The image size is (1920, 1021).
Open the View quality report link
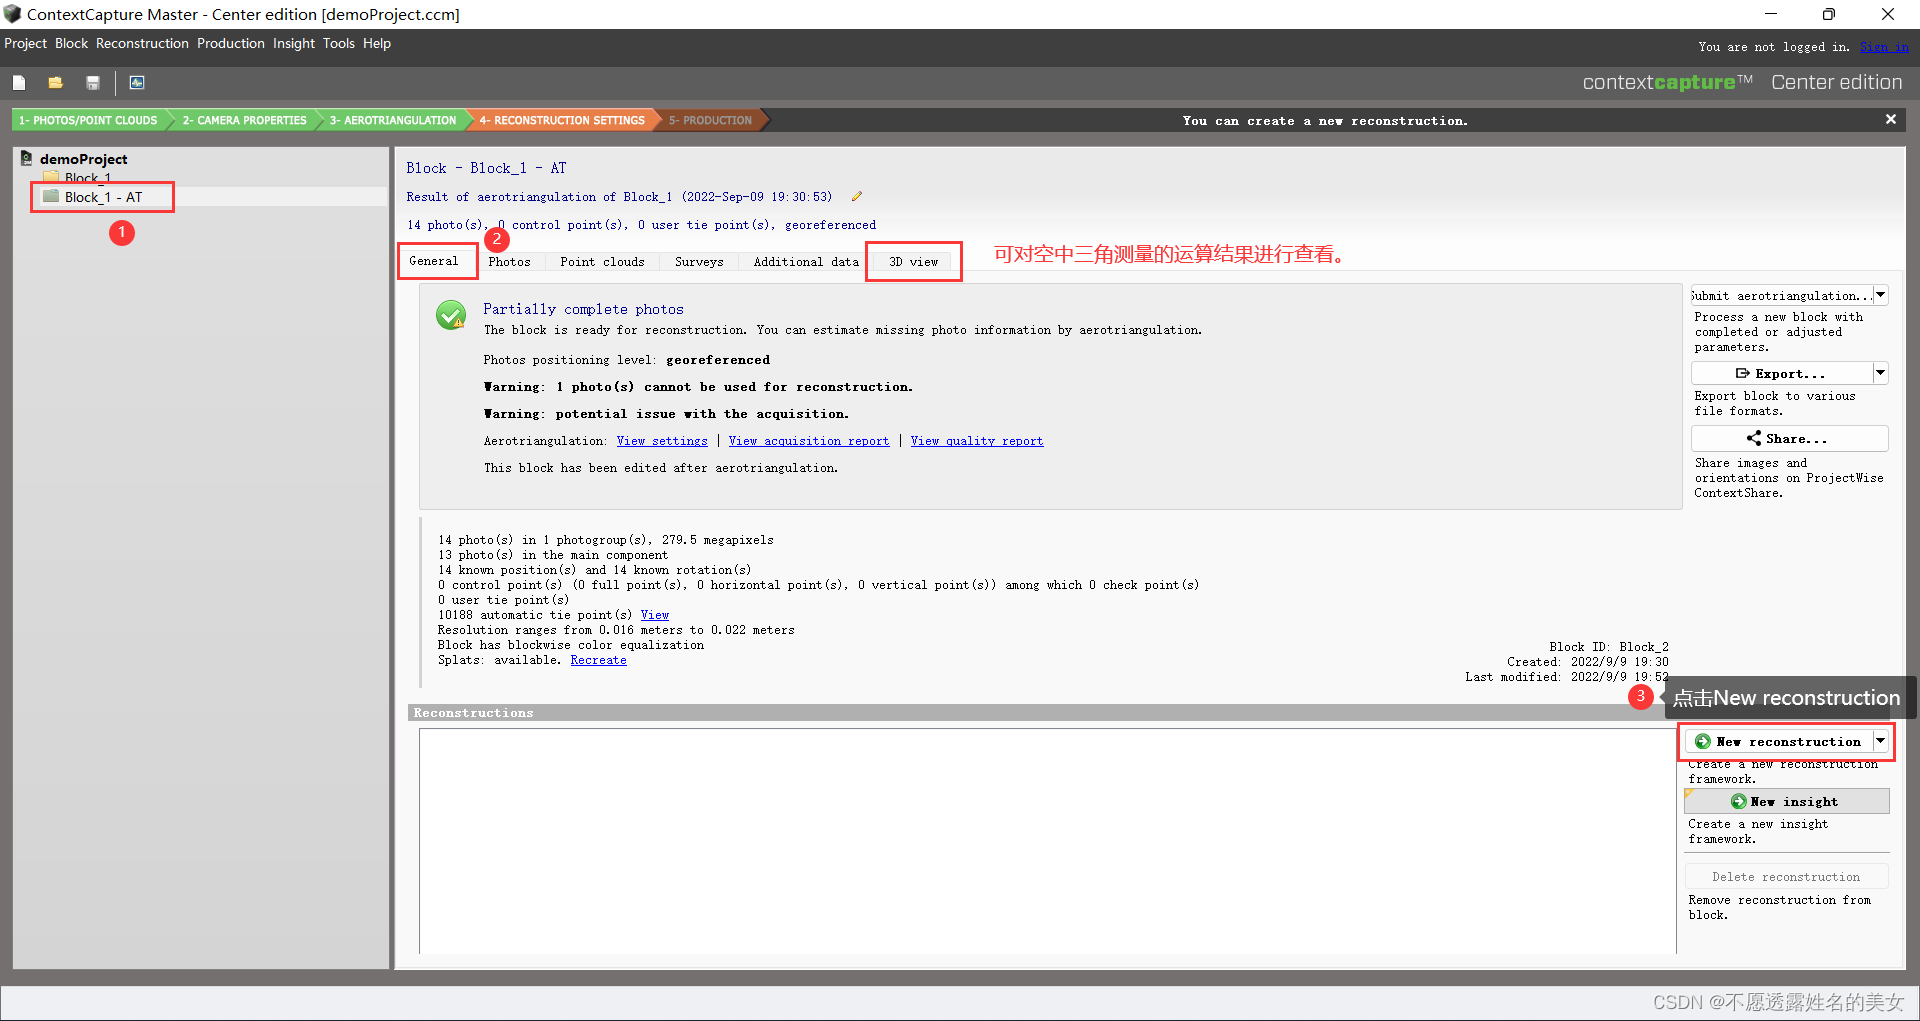[977, 441]
